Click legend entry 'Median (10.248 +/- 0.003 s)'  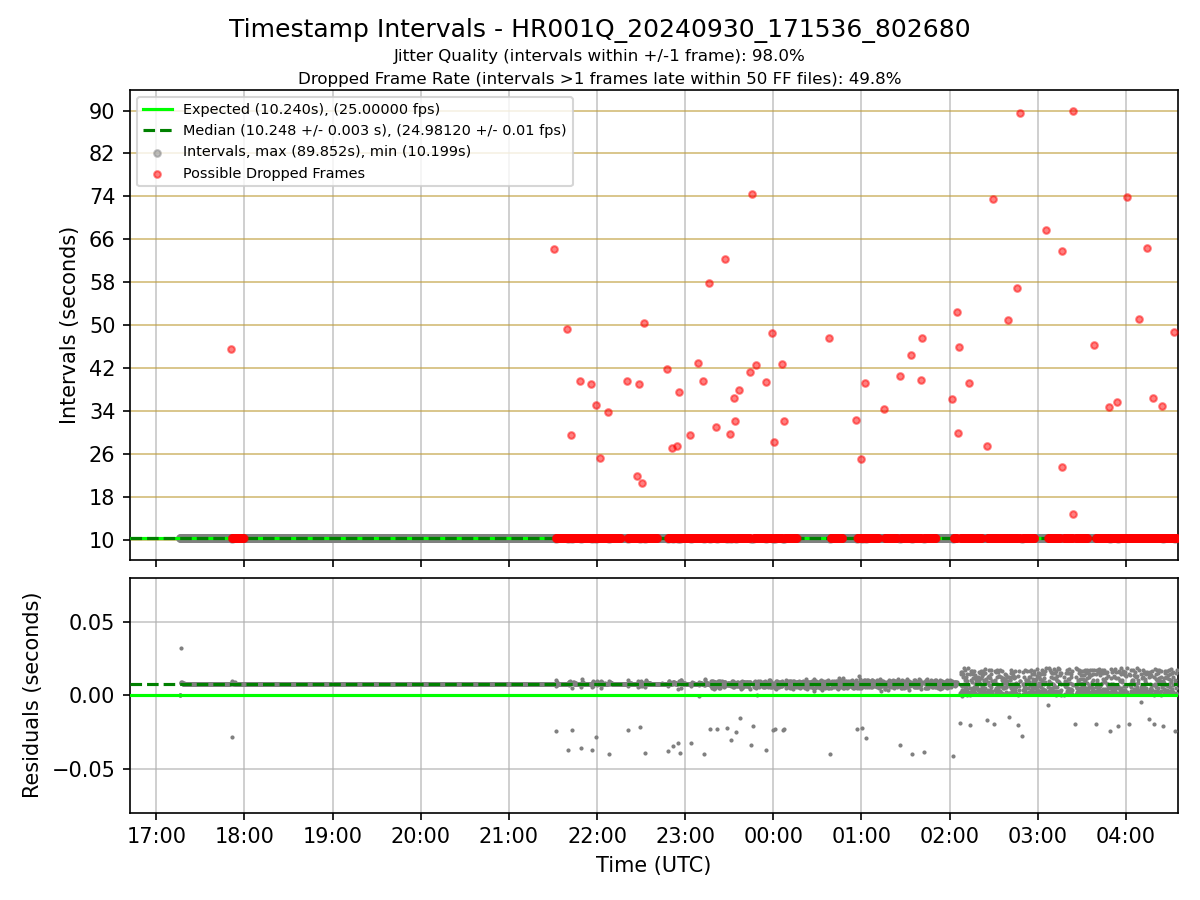coord(374,130)
